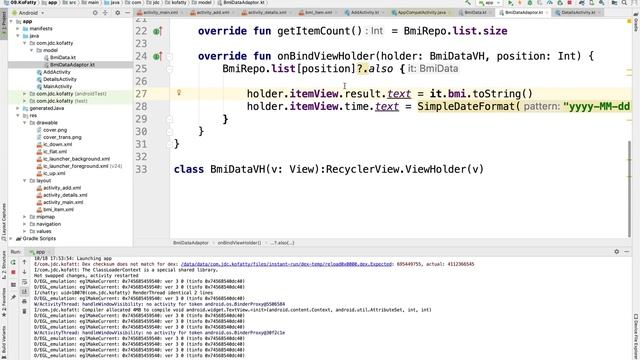Hide the Run panel with minimize icon

coord(627,252)
